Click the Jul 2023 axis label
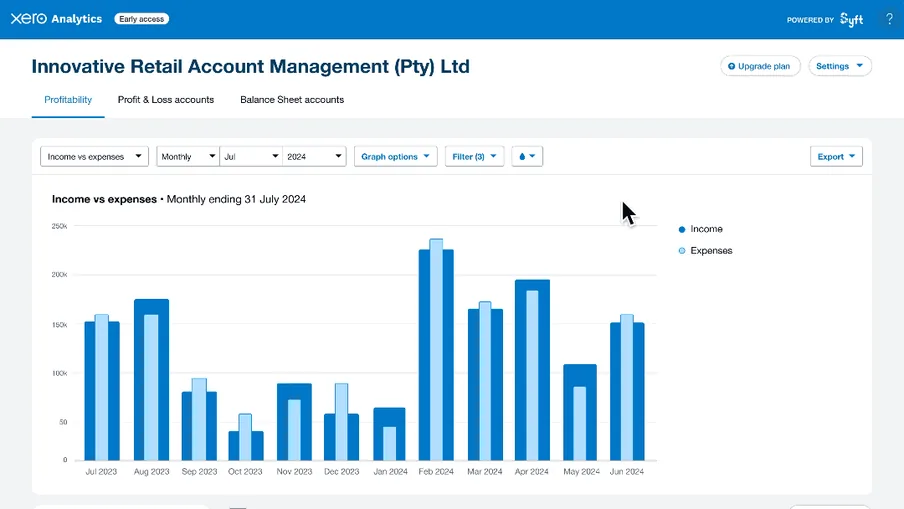The height and width of the screenshot is (509, 904). click(101, 472)
